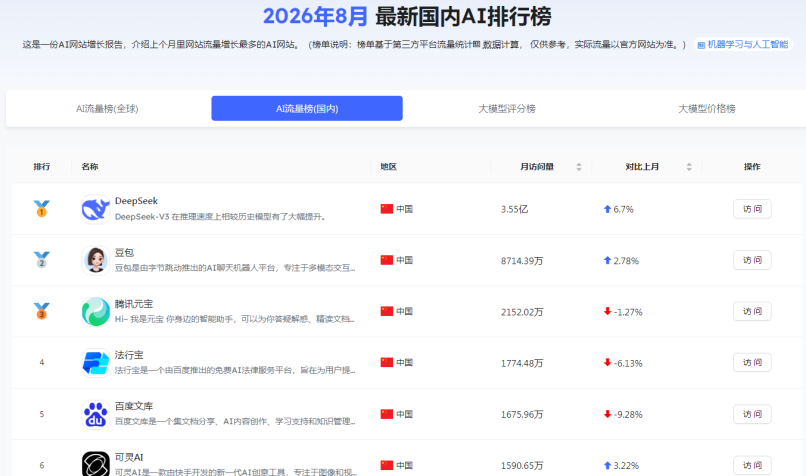Viewport: 806px width, 476px height.
Task: Click the 2026年8月 page title heading
Action: click(x=407, y=16)
